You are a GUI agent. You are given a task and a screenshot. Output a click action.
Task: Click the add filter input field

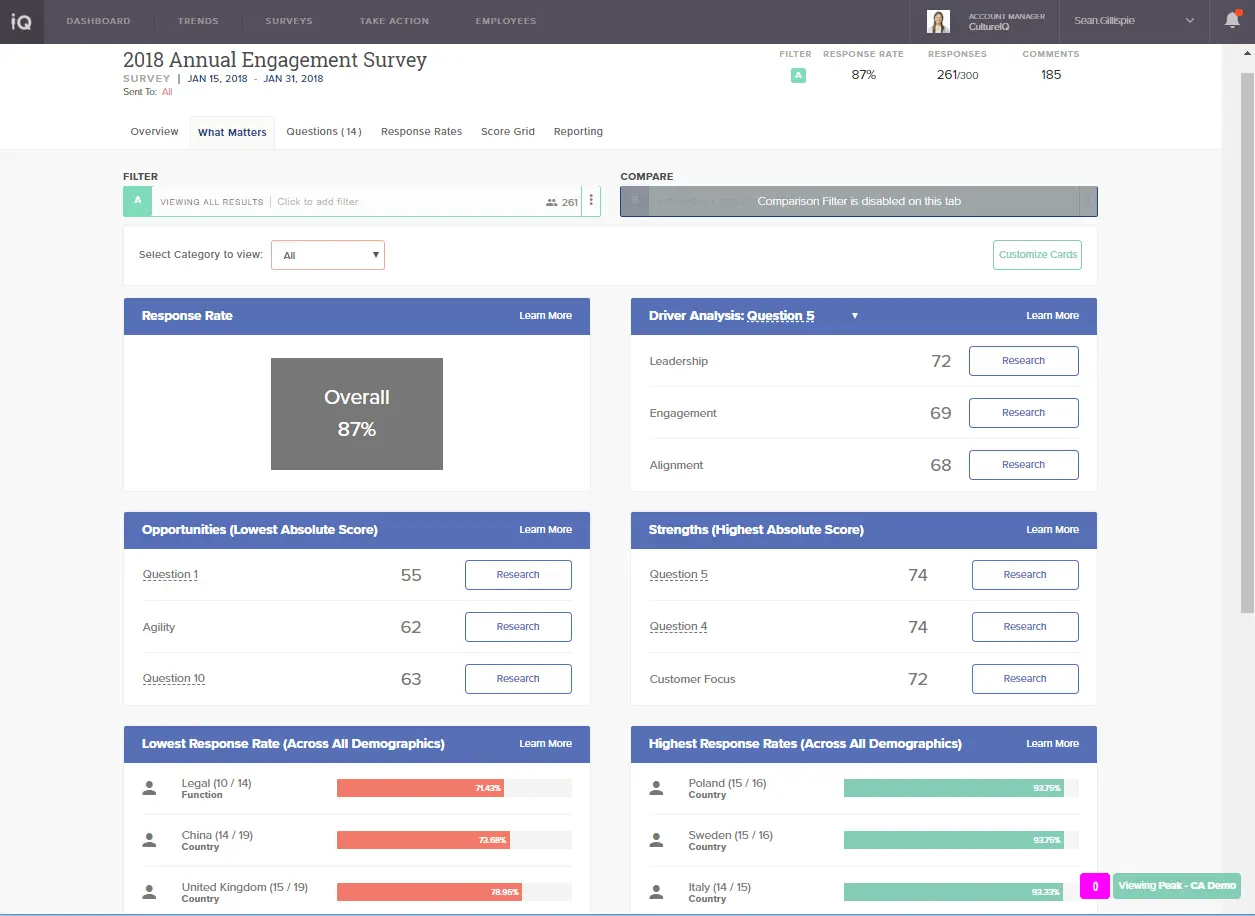pyautogui.click(x=400, y=202)
